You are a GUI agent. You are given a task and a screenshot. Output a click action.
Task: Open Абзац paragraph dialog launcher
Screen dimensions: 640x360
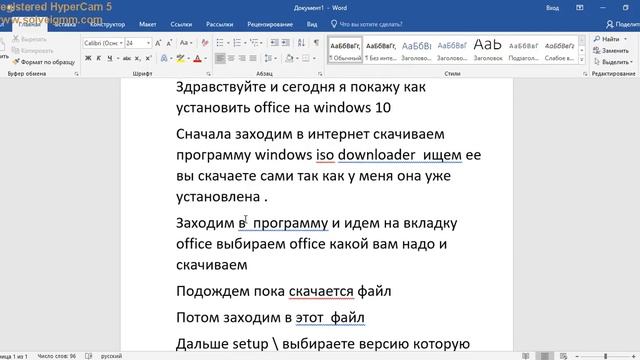[x=320, y=74]
